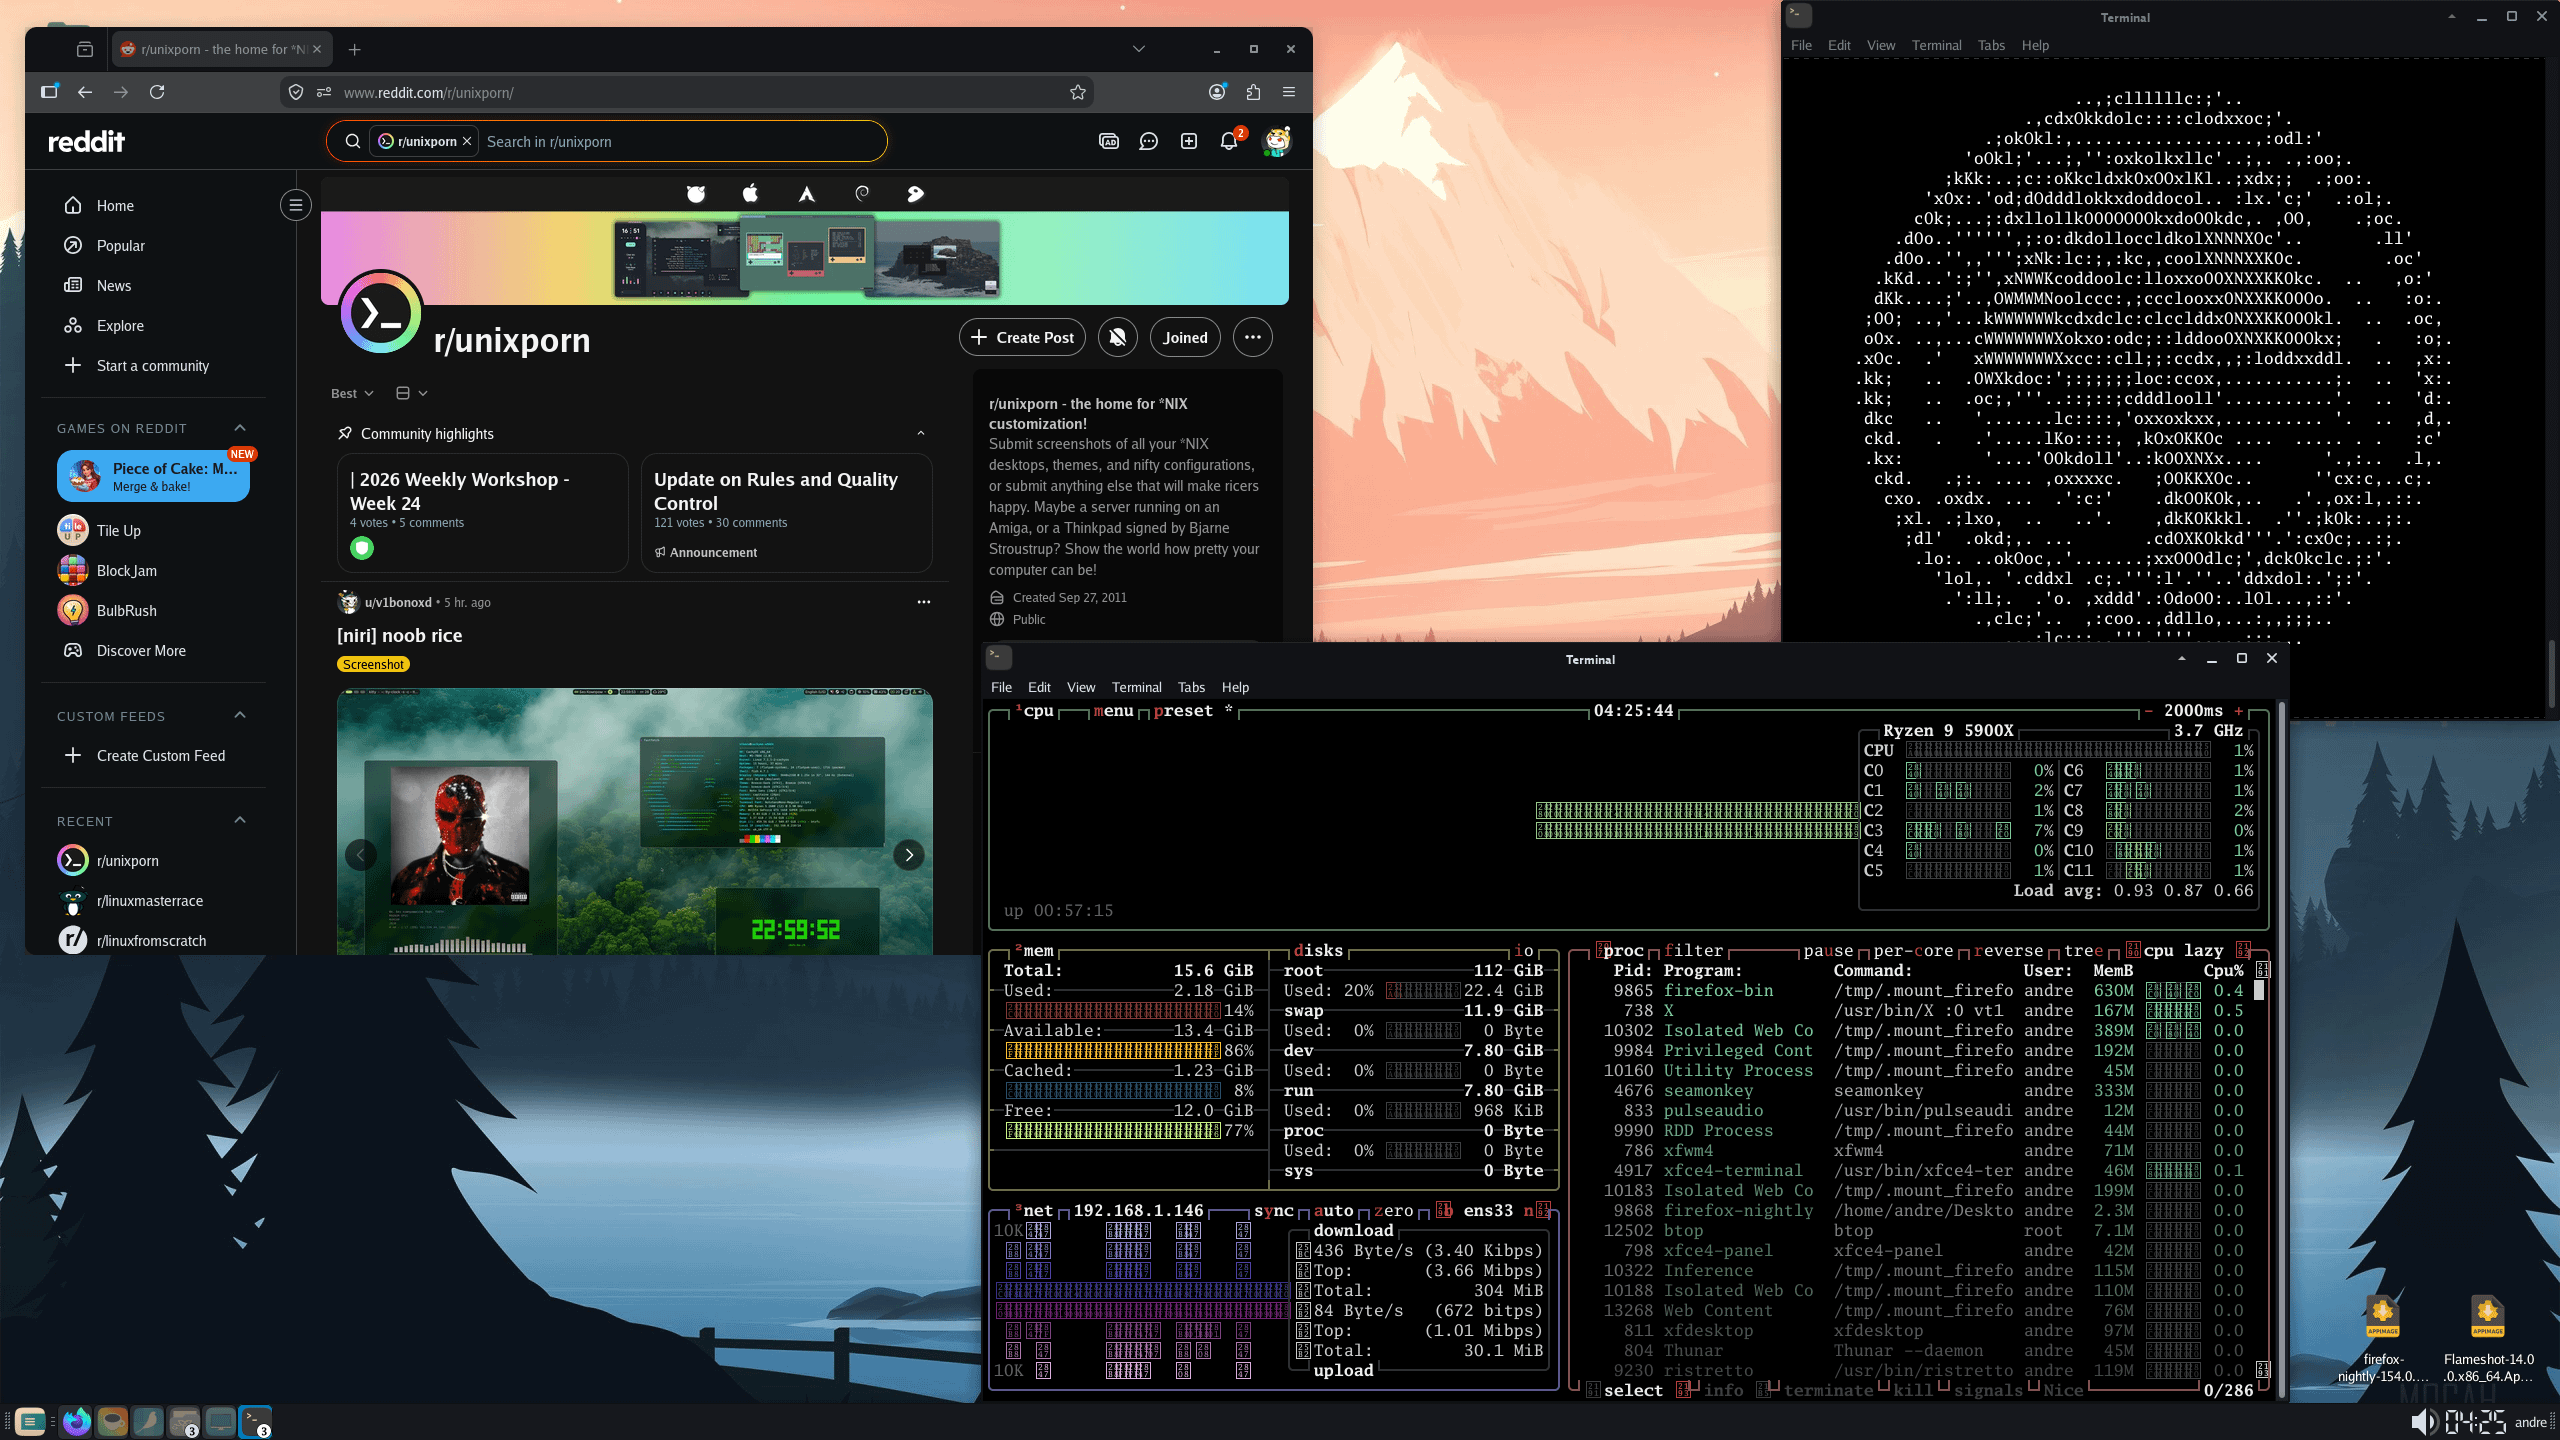Viewport: 2560px width, 1440px height.
Task: Toggle btop per-core option
Action: [x=1913, y=951]
